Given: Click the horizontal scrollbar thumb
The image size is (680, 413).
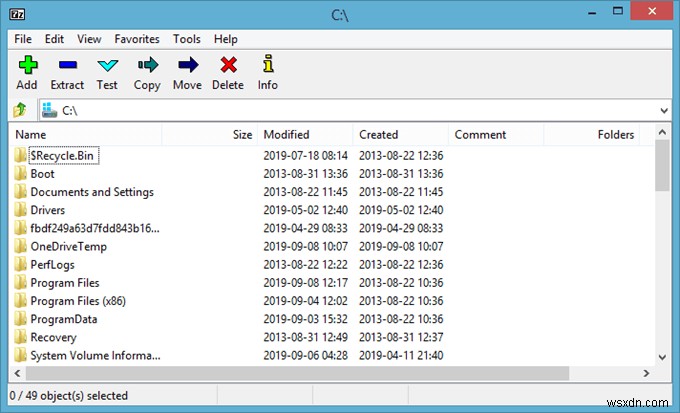Looking at the screenshot, I should pyautogui.click(x=298, y=373).
